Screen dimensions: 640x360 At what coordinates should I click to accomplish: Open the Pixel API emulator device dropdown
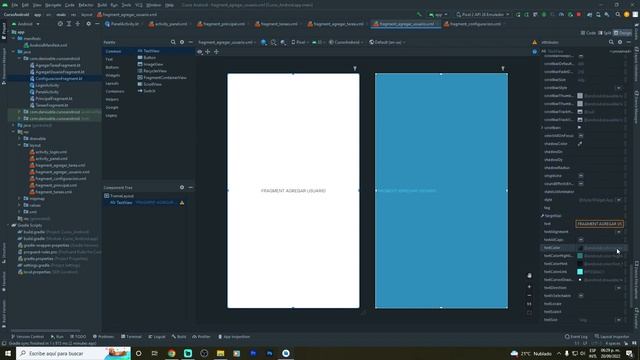(482, 15)
